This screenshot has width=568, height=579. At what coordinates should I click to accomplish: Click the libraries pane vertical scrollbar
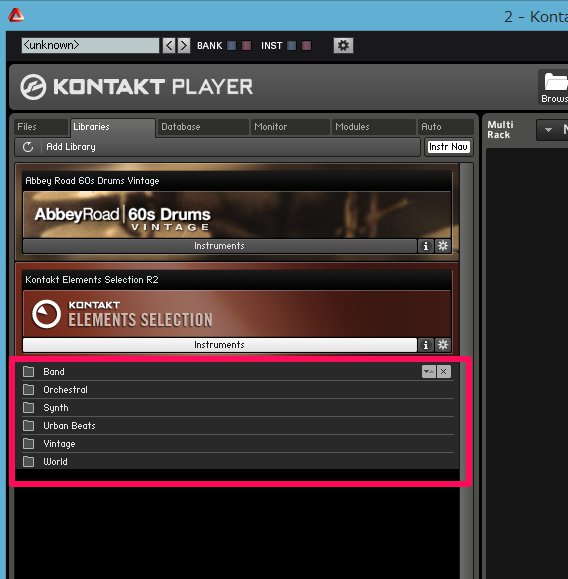(x=466, y=371)
